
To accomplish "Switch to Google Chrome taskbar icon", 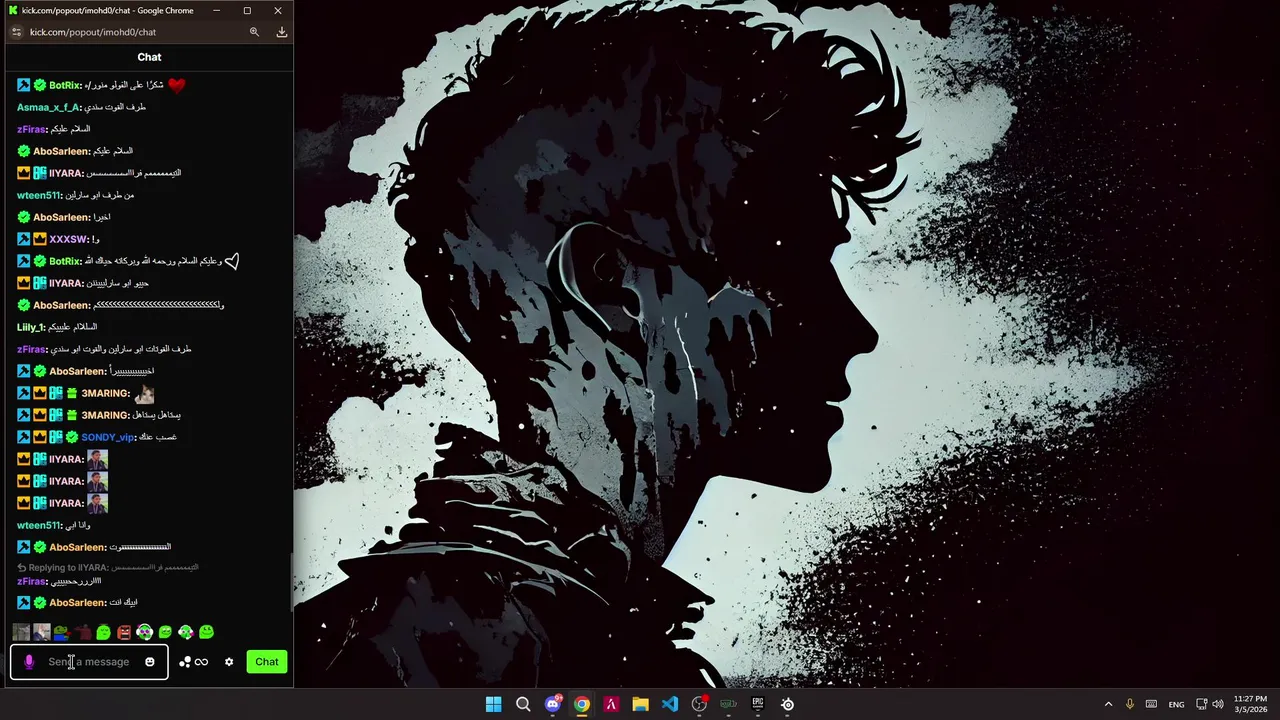I will coord(582,704).
